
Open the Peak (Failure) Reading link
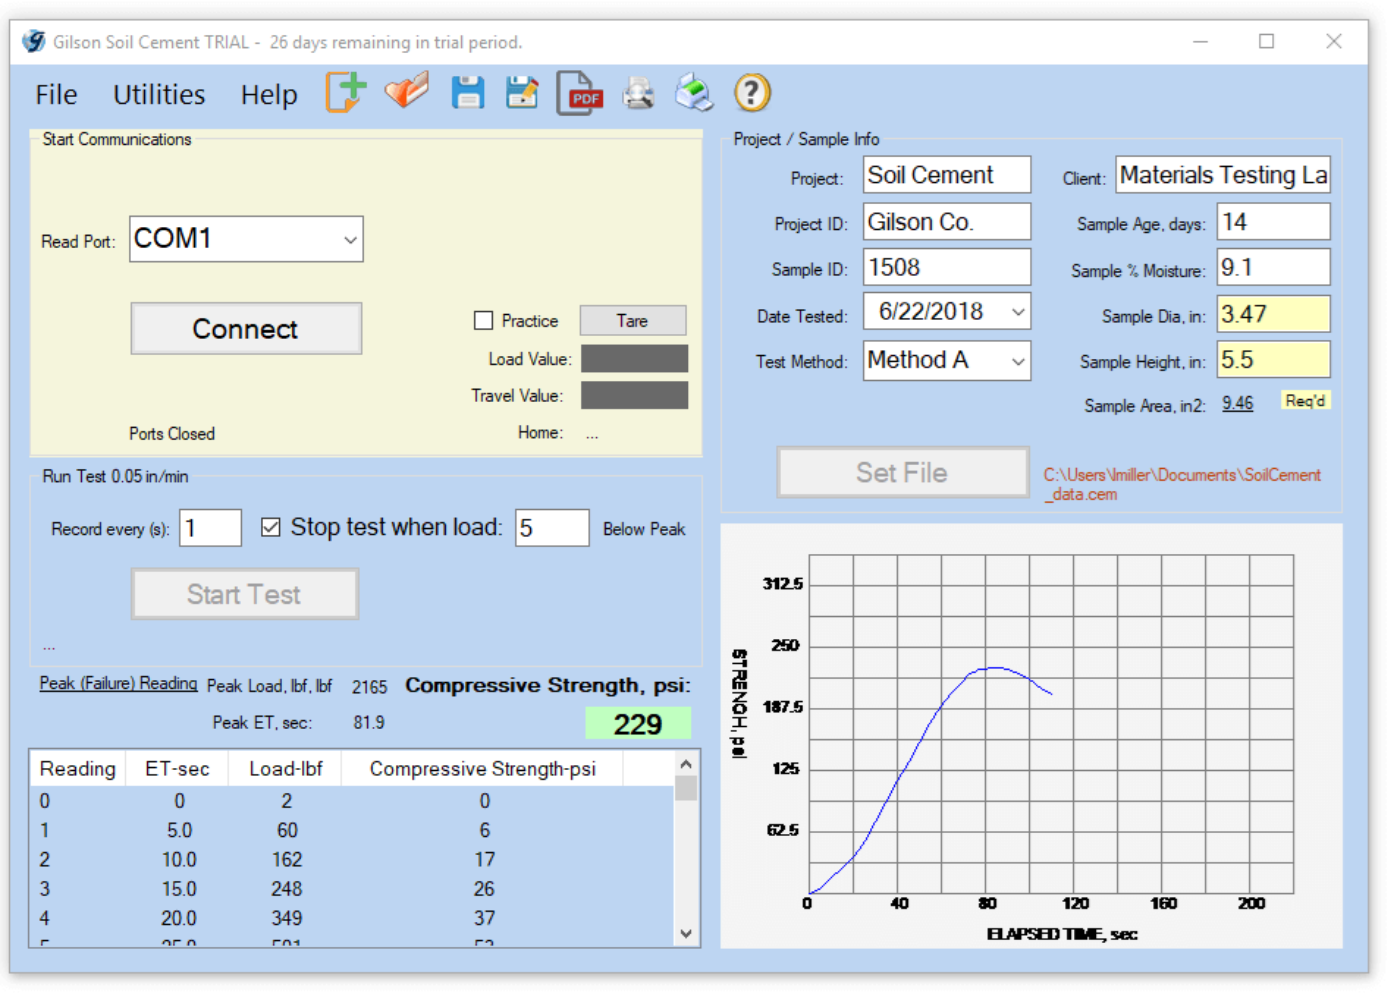(118, 683)
